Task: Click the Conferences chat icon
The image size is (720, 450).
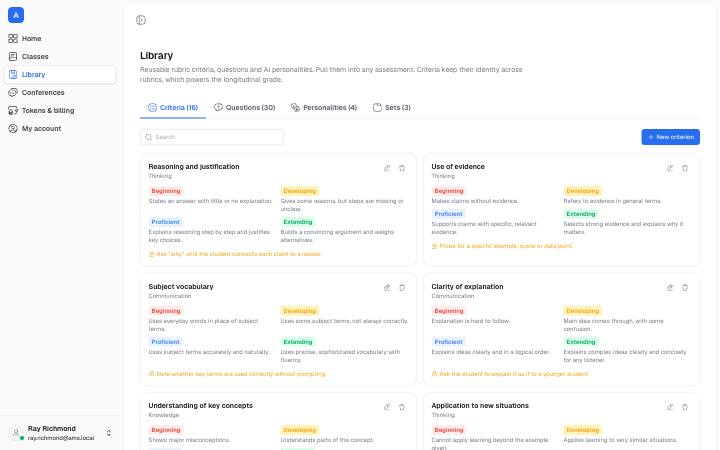Action: 13,92
